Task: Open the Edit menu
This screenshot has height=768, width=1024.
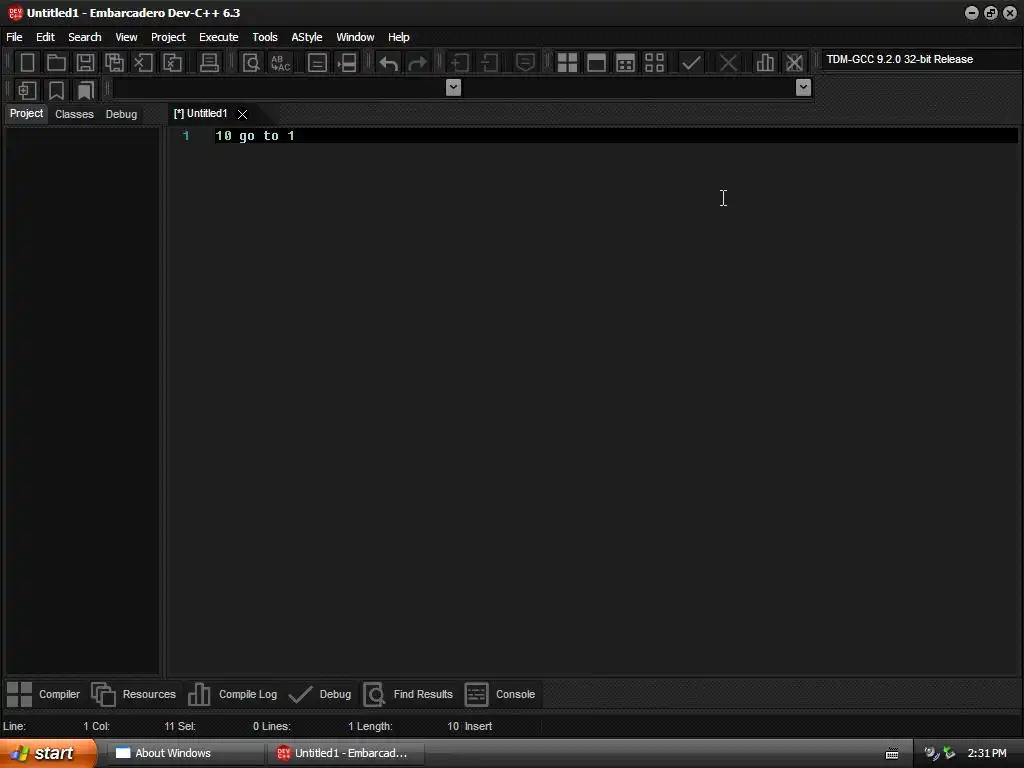Action: click(x=45, y=37)
